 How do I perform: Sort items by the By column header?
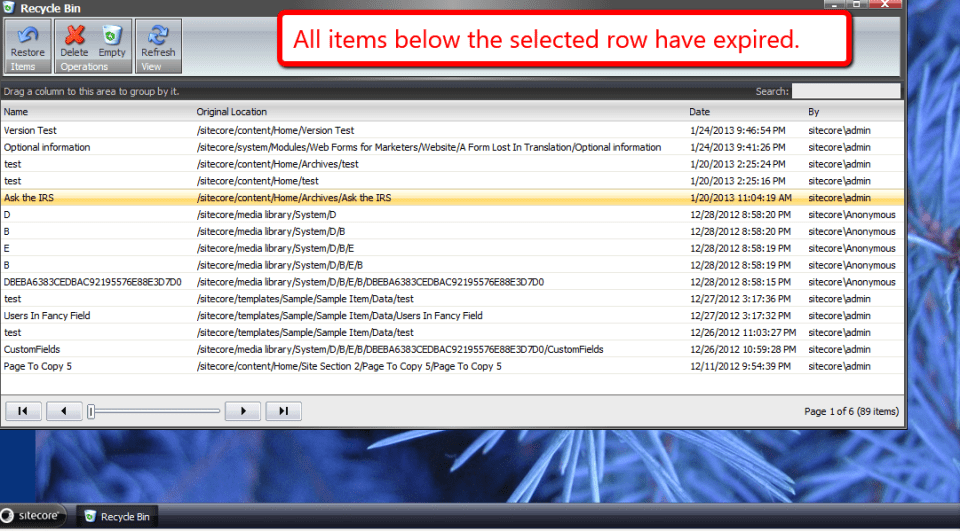tap(814, 112)
